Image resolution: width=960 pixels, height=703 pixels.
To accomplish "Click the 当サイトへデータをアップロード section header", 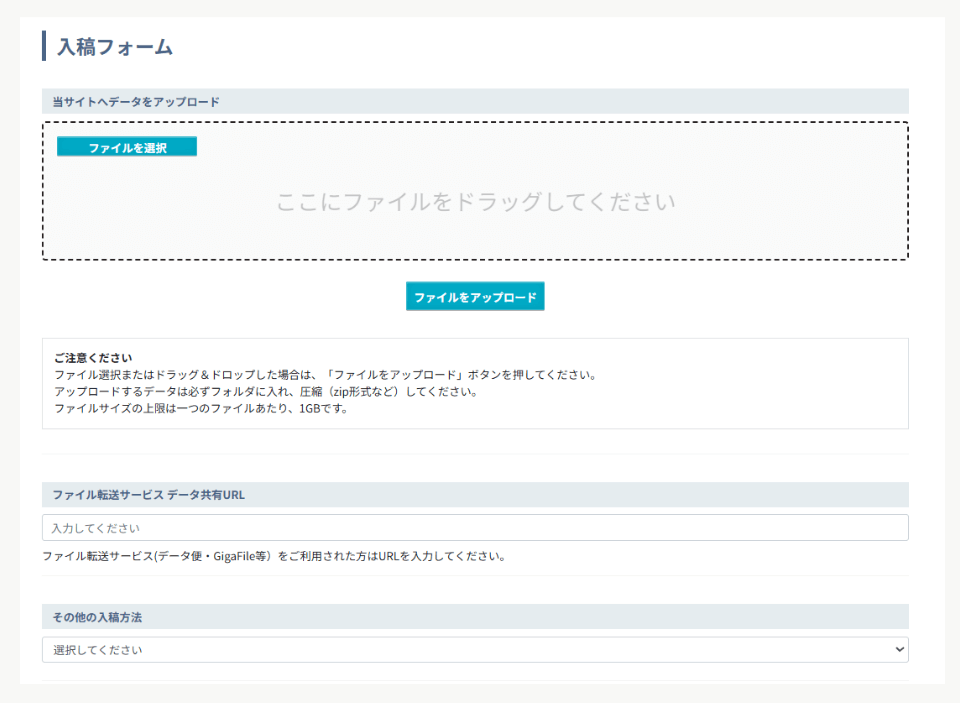I will (136, 101).
